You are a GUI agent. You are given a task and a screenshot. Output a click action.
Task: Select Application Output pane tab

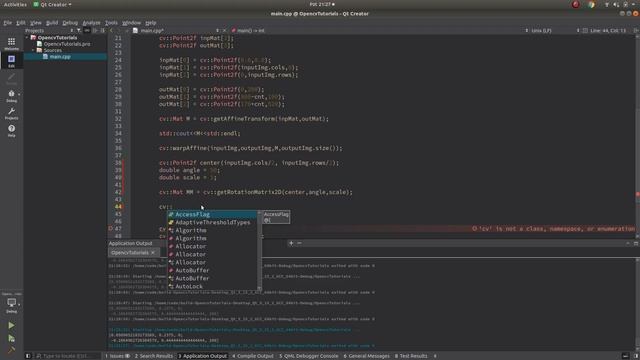click(x=202, y=356)
